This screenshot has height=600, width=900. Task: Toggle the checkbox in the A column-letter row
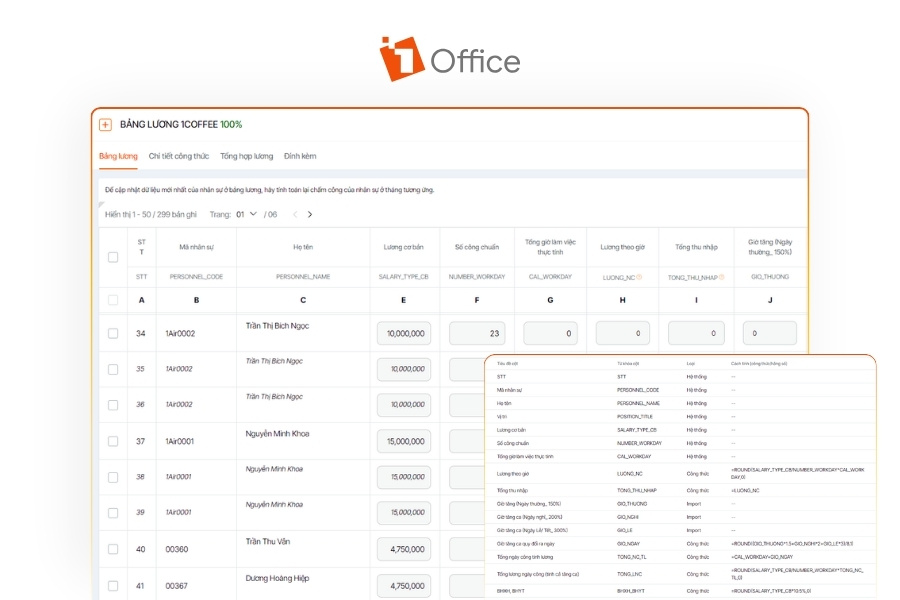pyautogui.click(x=113, y=300)
